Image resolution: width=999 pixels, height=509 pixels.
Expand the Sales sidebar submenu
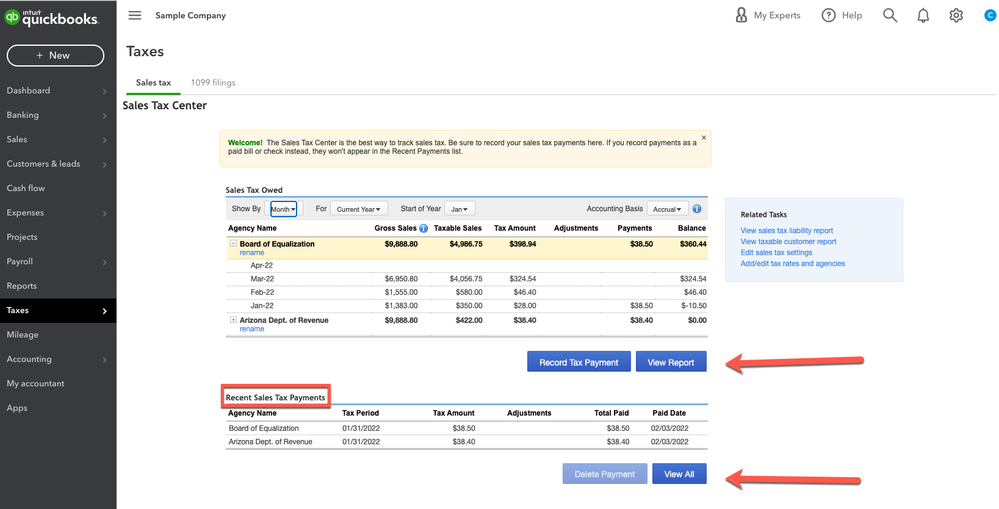coord(104,140)
